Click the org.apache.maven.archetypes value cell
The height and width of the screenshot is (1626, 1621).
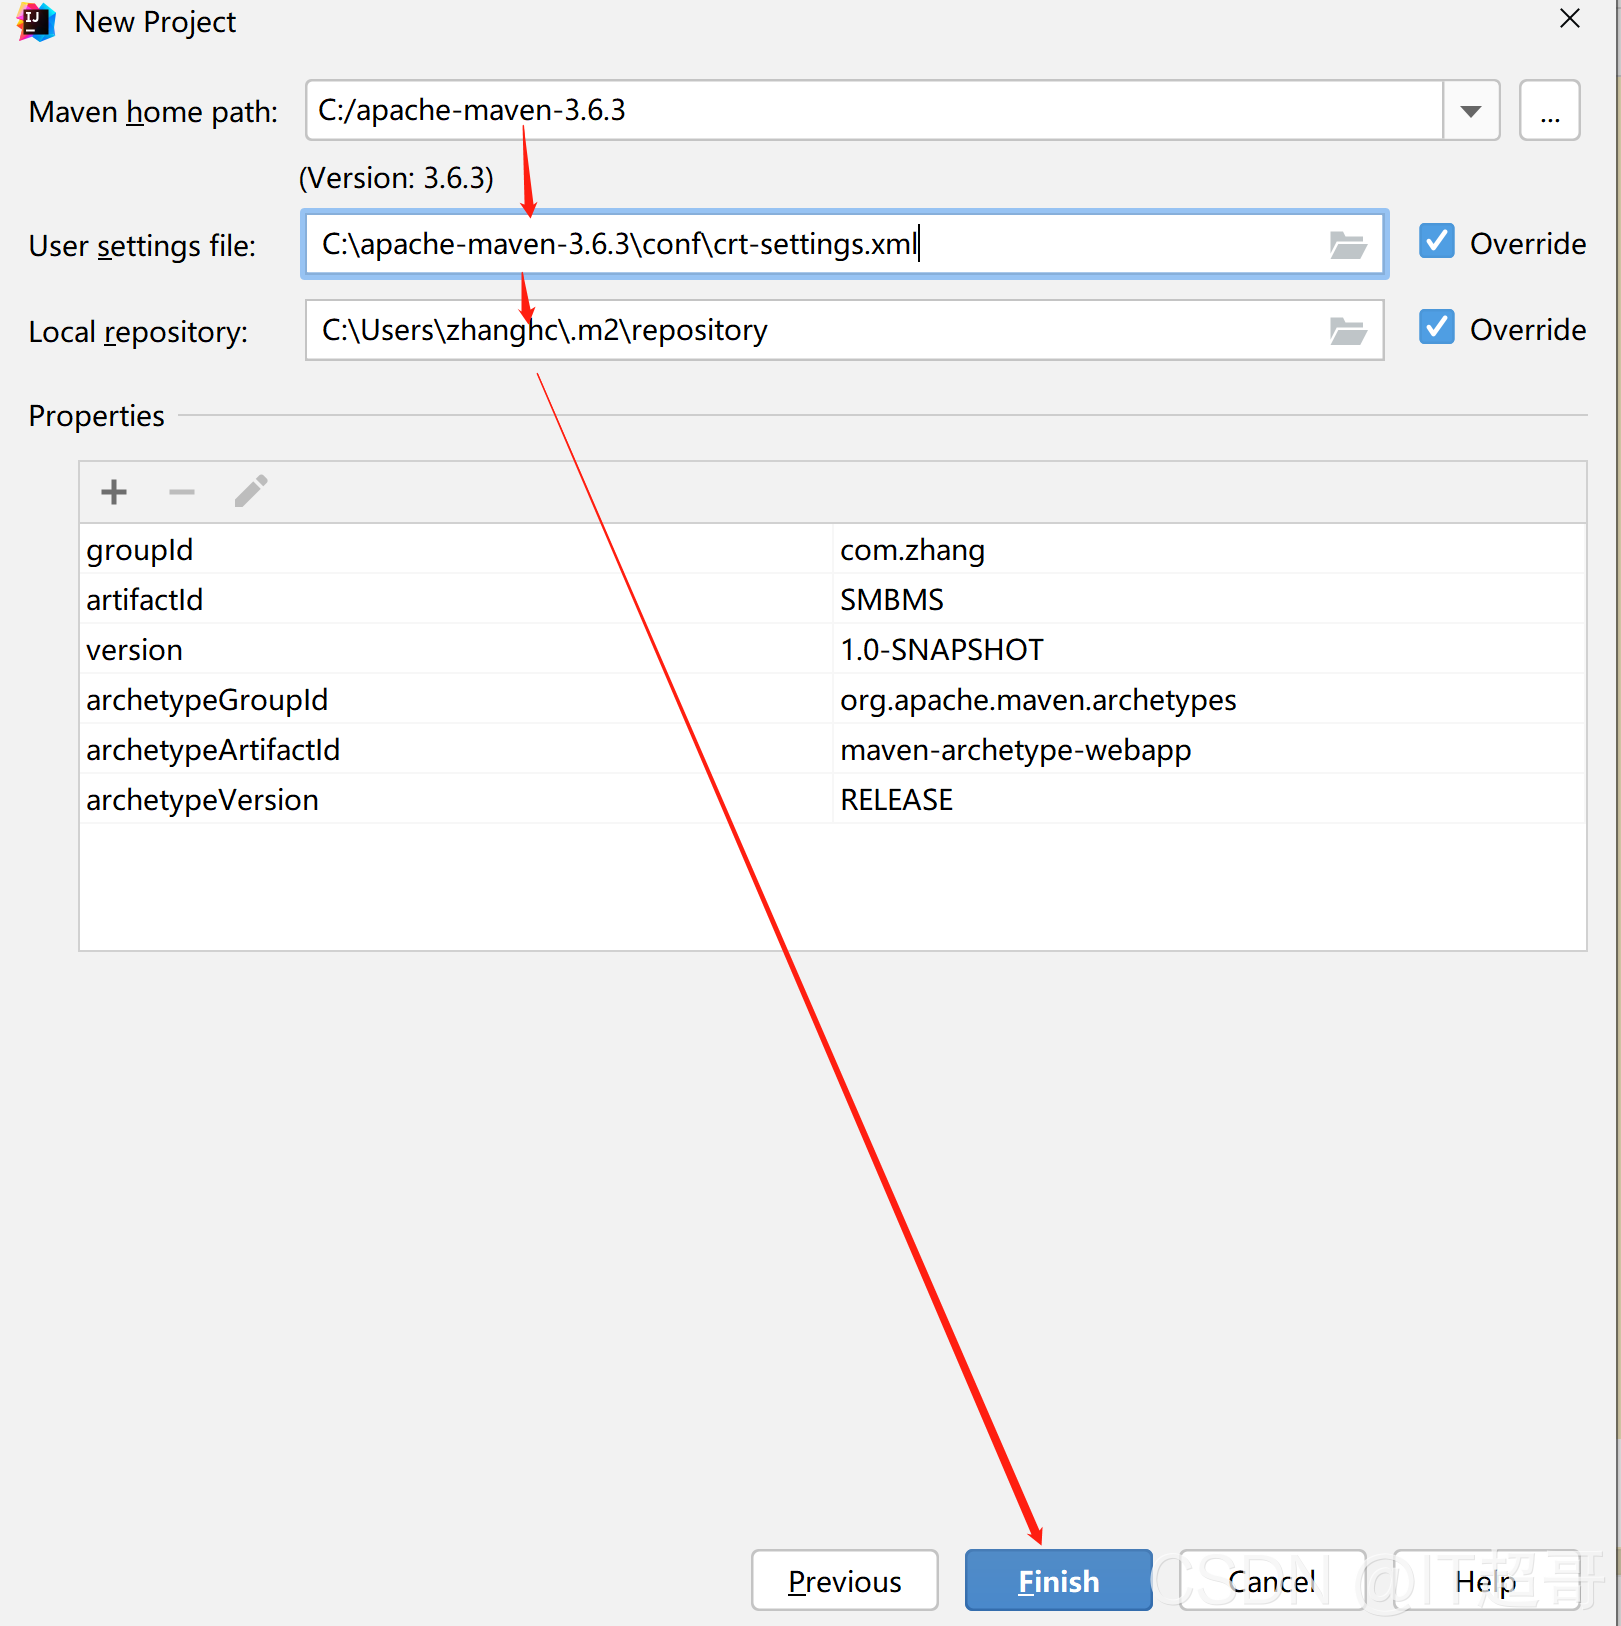[1209, 699]
